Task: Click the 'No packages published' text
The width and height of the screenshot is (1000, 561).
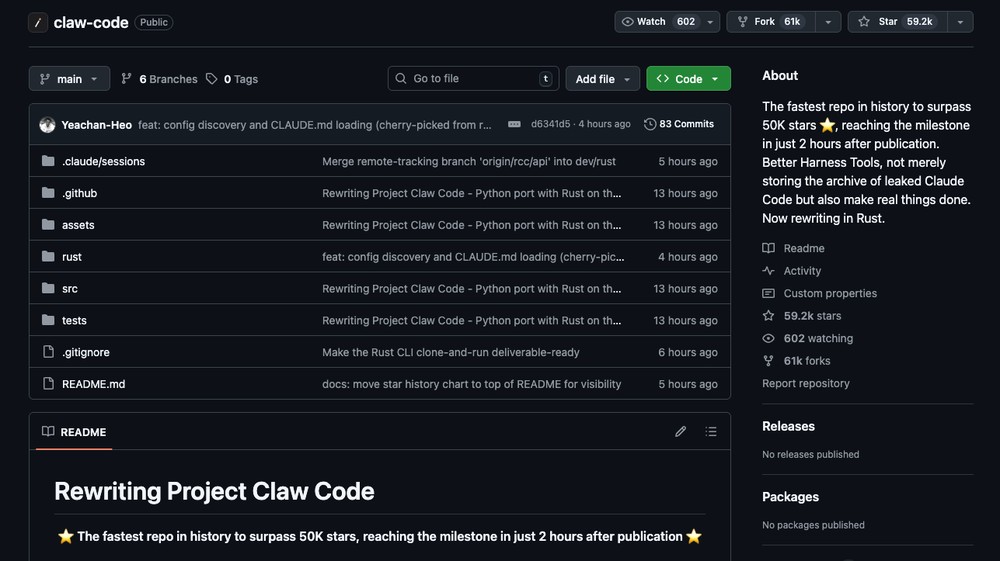Action: point(813,525)
